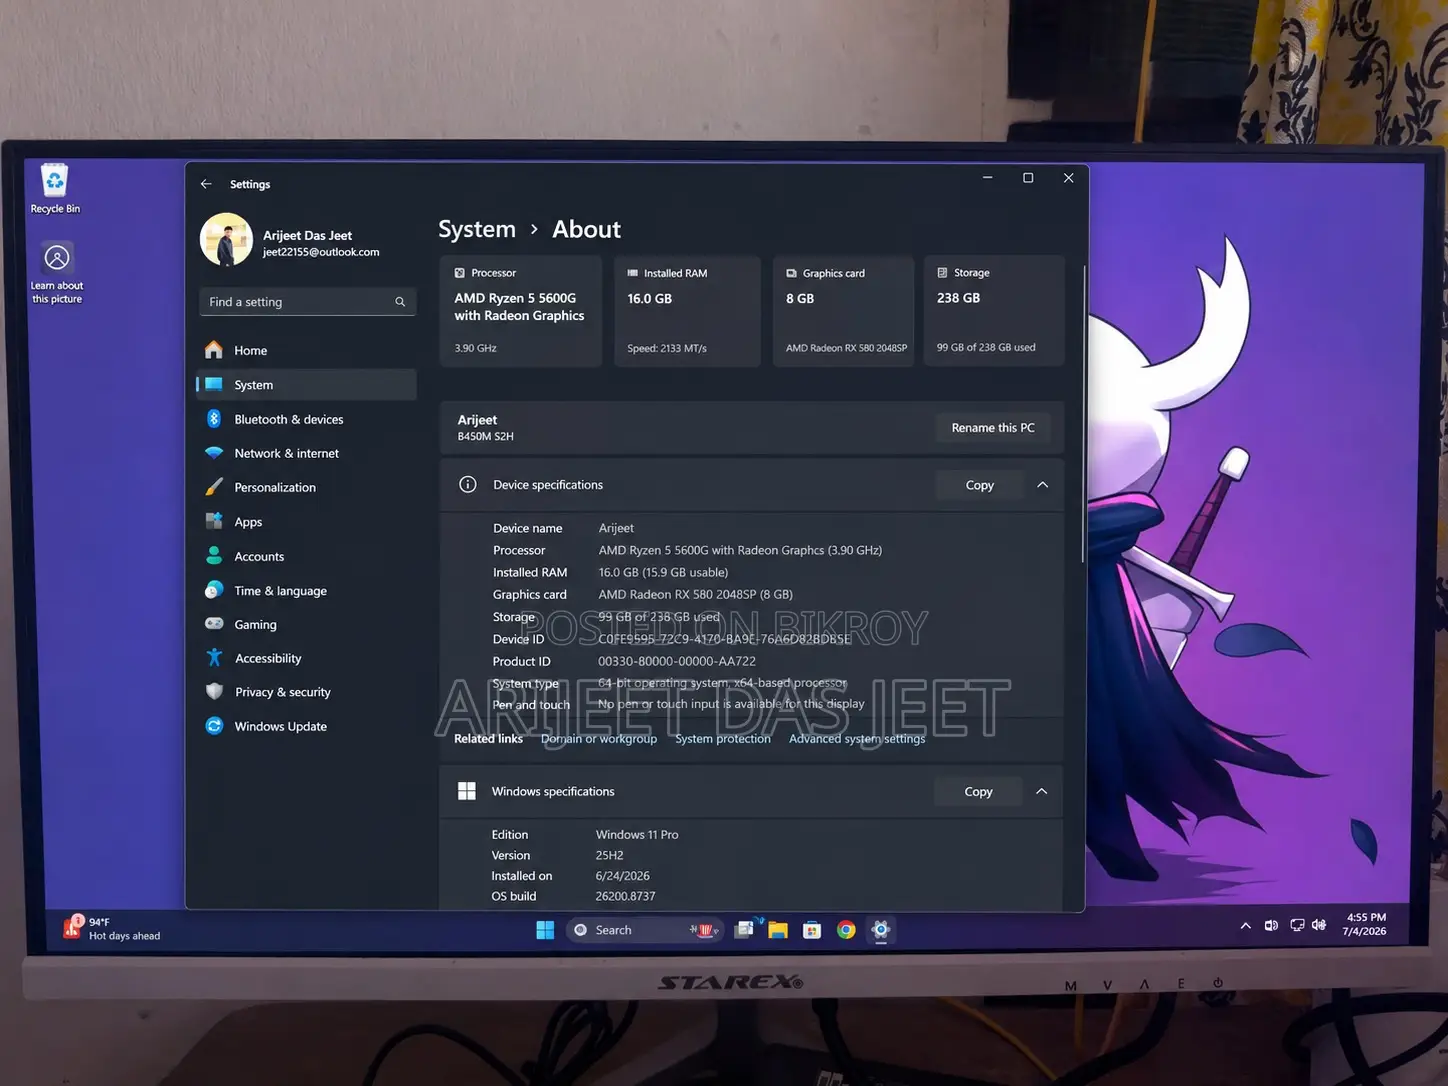Click the Arijeet Das Jeet profile picture

226,240
